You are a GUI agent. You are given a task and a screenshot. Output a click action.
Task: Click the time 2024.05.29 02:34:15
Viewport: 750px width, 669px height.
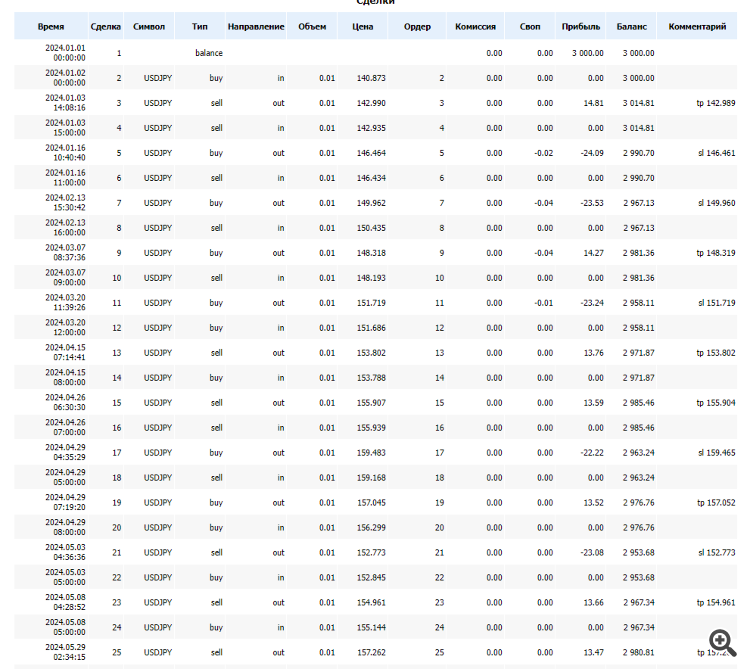(x=66, y=652)
